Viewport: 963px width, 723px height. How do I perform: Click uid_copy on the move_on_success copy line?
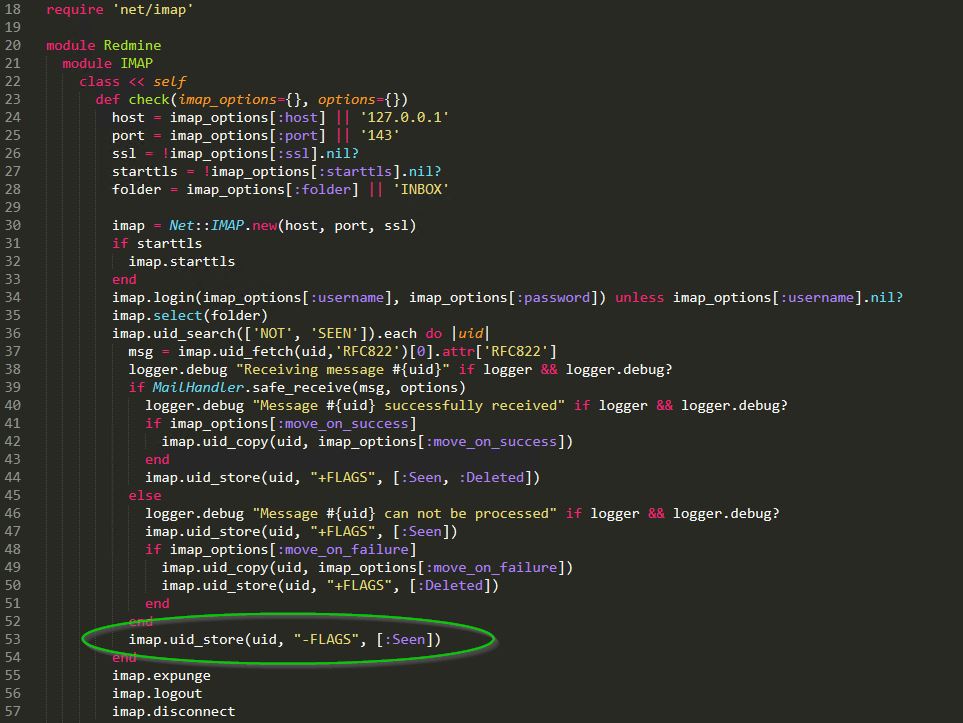pyautogui.click(x=235, y=442)
